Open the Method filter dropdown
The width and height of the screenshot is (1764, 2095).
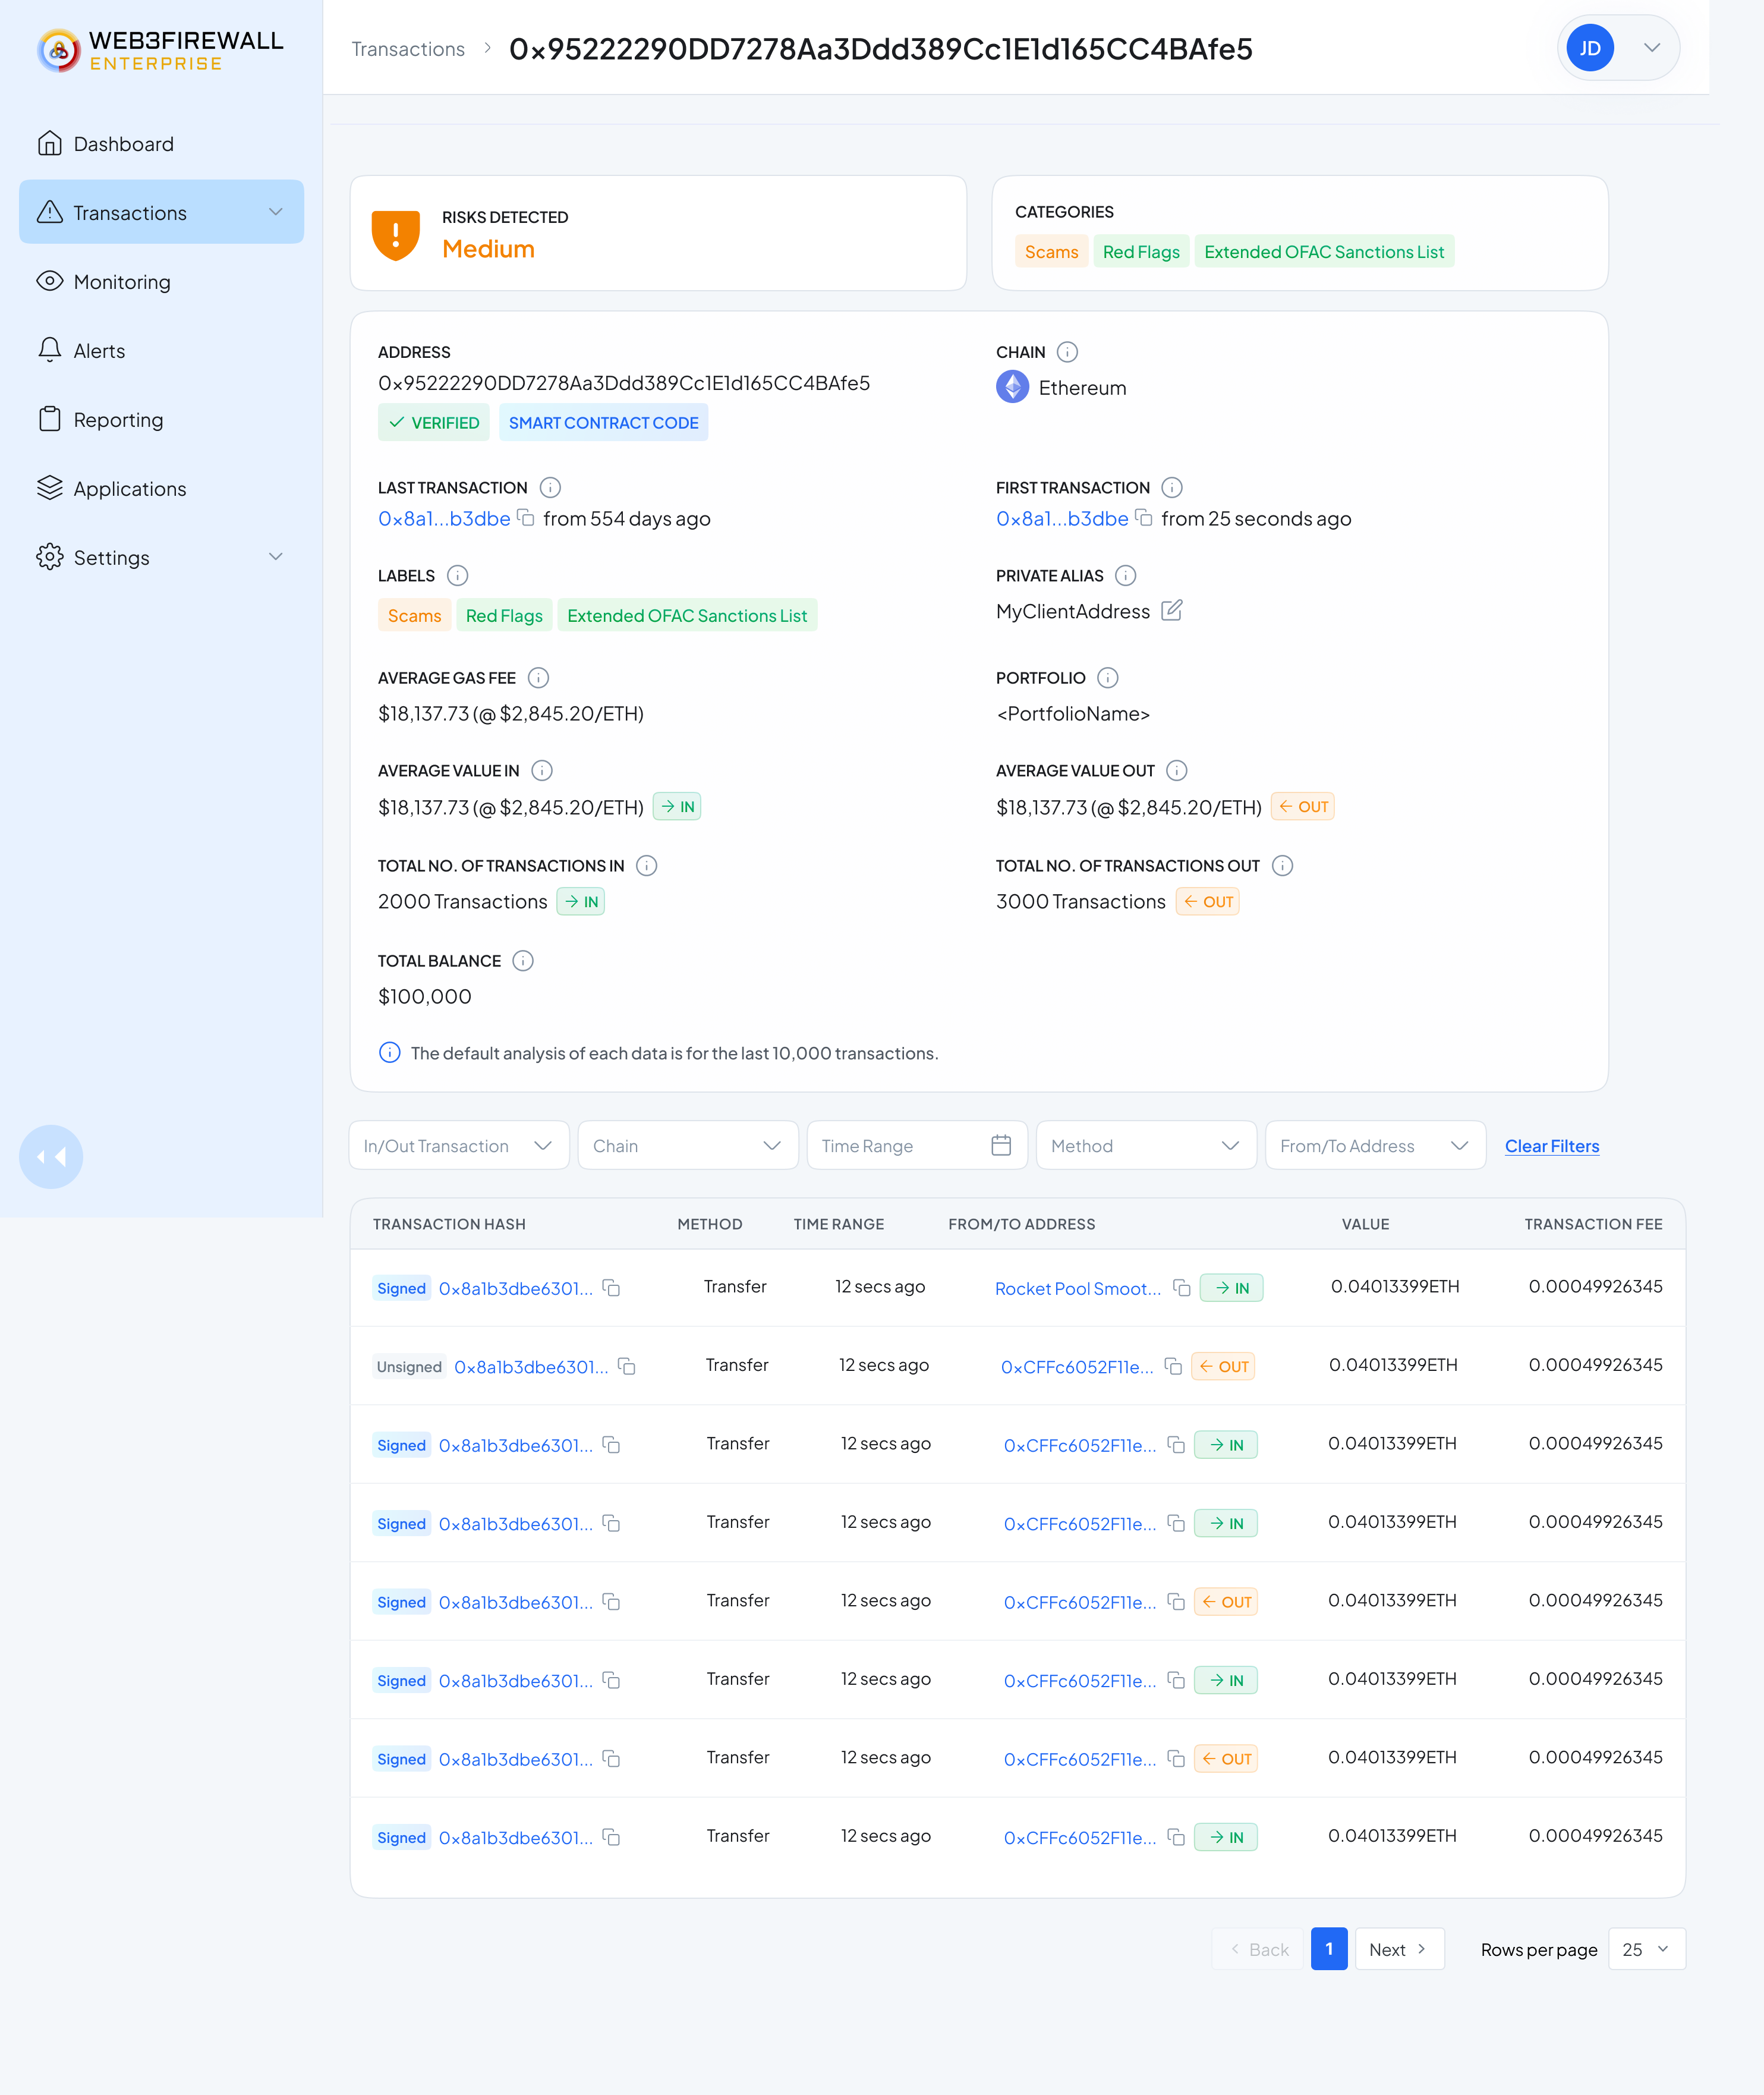click(1146, 1145)
